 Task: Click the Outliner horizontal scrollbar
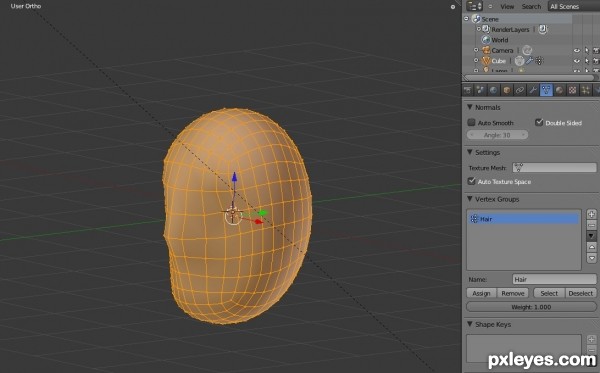pyautogui.click(x=530, y=78)
